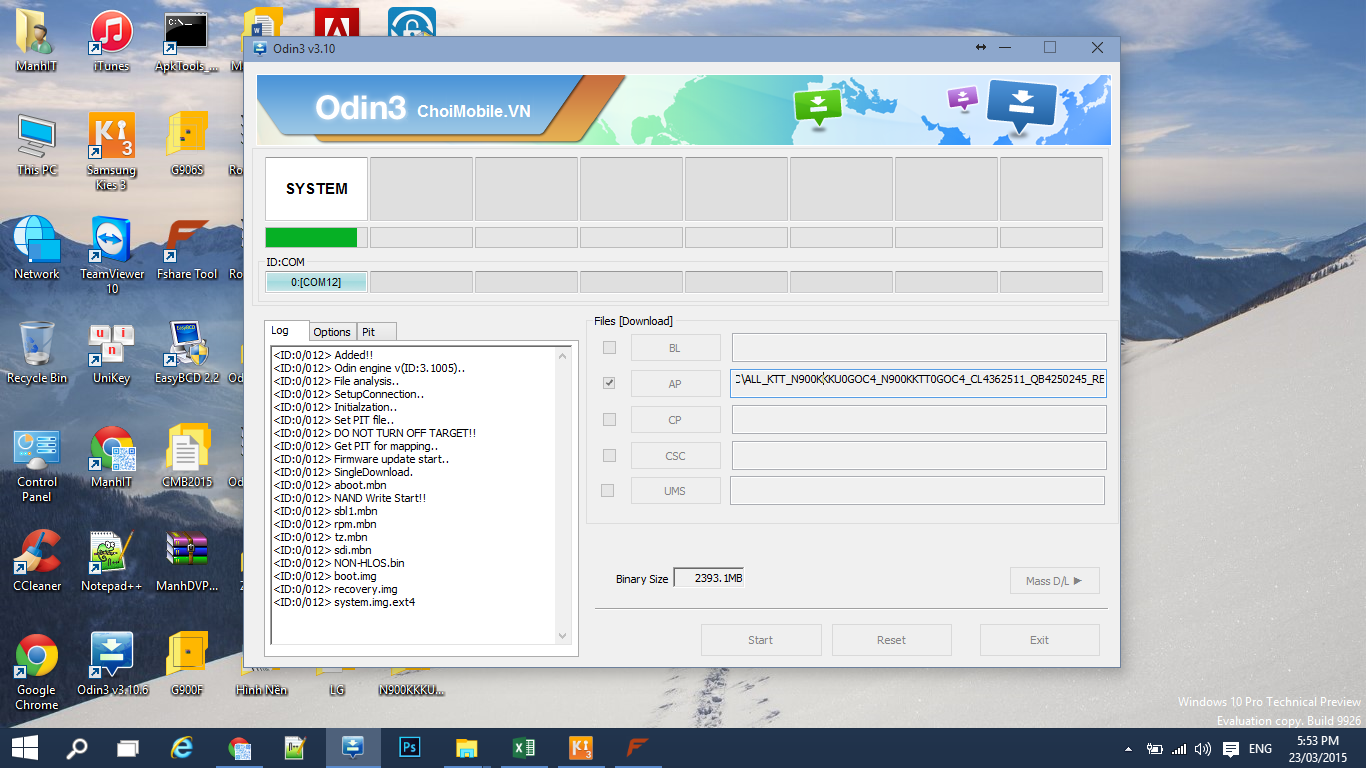1366x768 pixels.
Task: Launch UniKey from the desktop
Action: pyautogui.click(x=111, y=353)
